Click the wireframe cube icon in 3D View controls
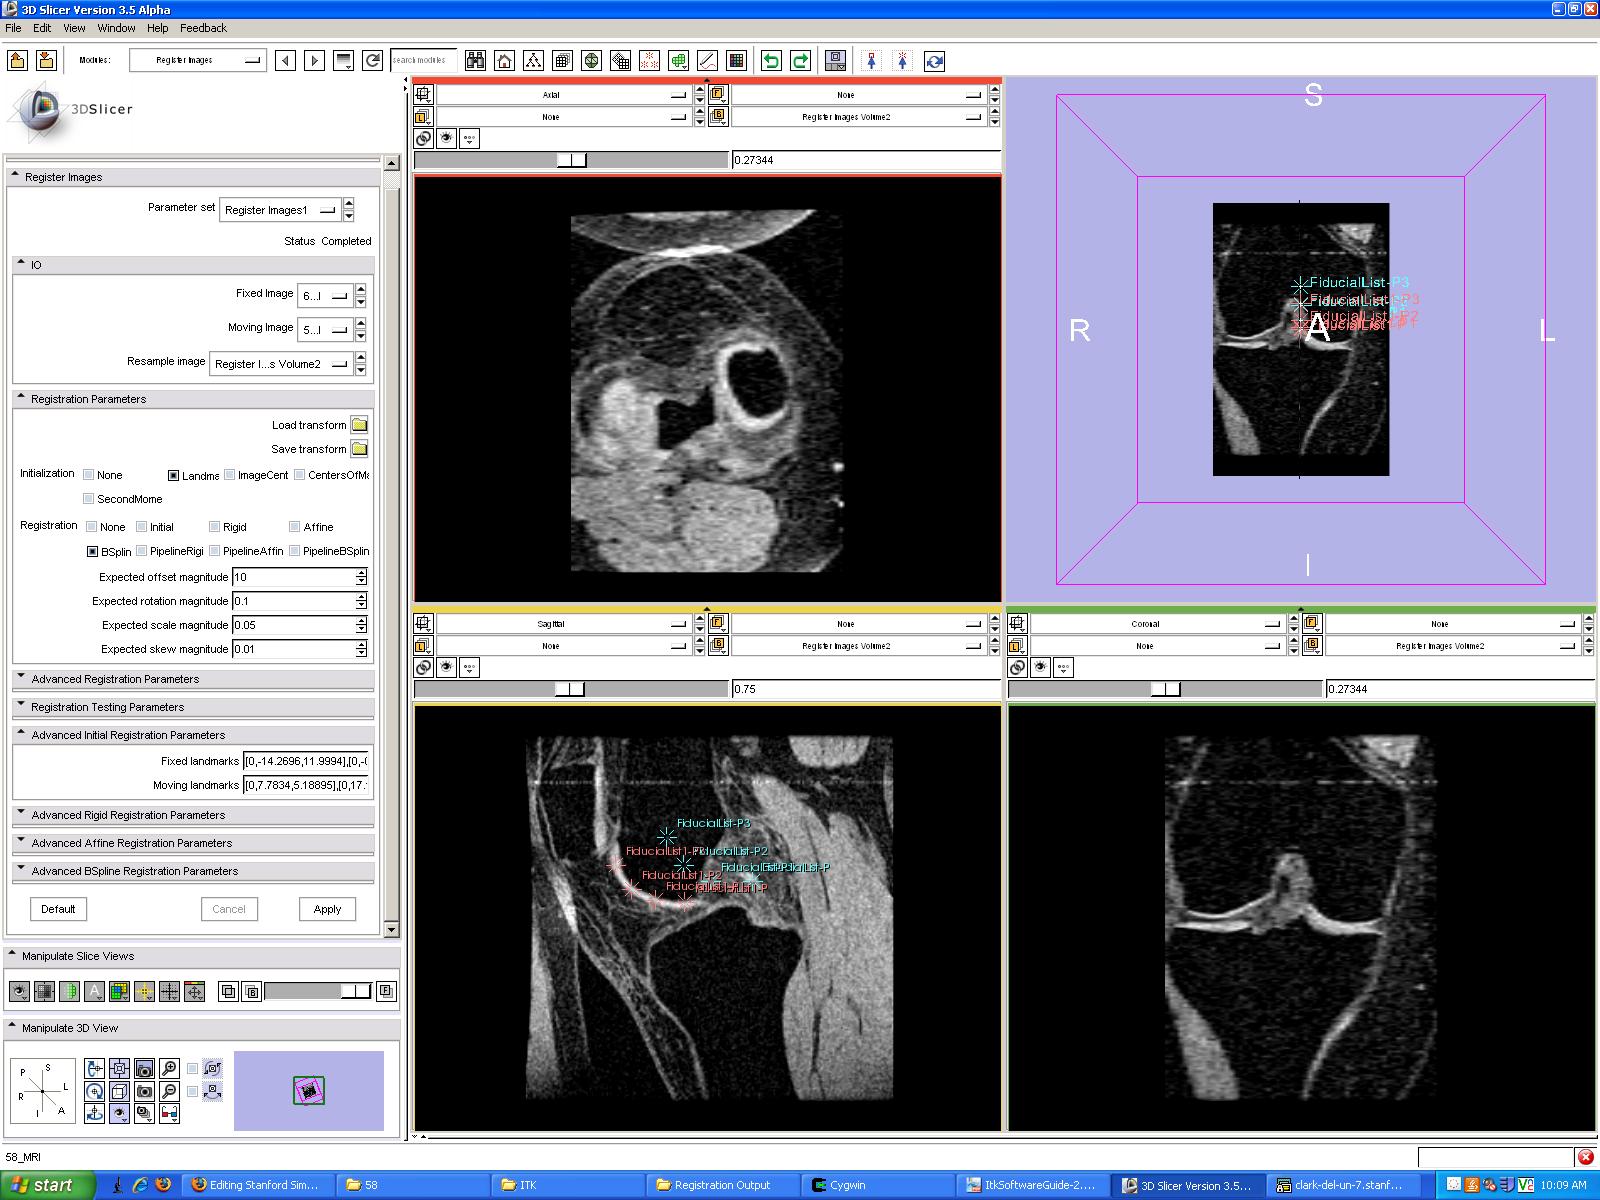The height and width of the screenshot is (1200, 1600). pyautogui.click(x=119, y=1091)
